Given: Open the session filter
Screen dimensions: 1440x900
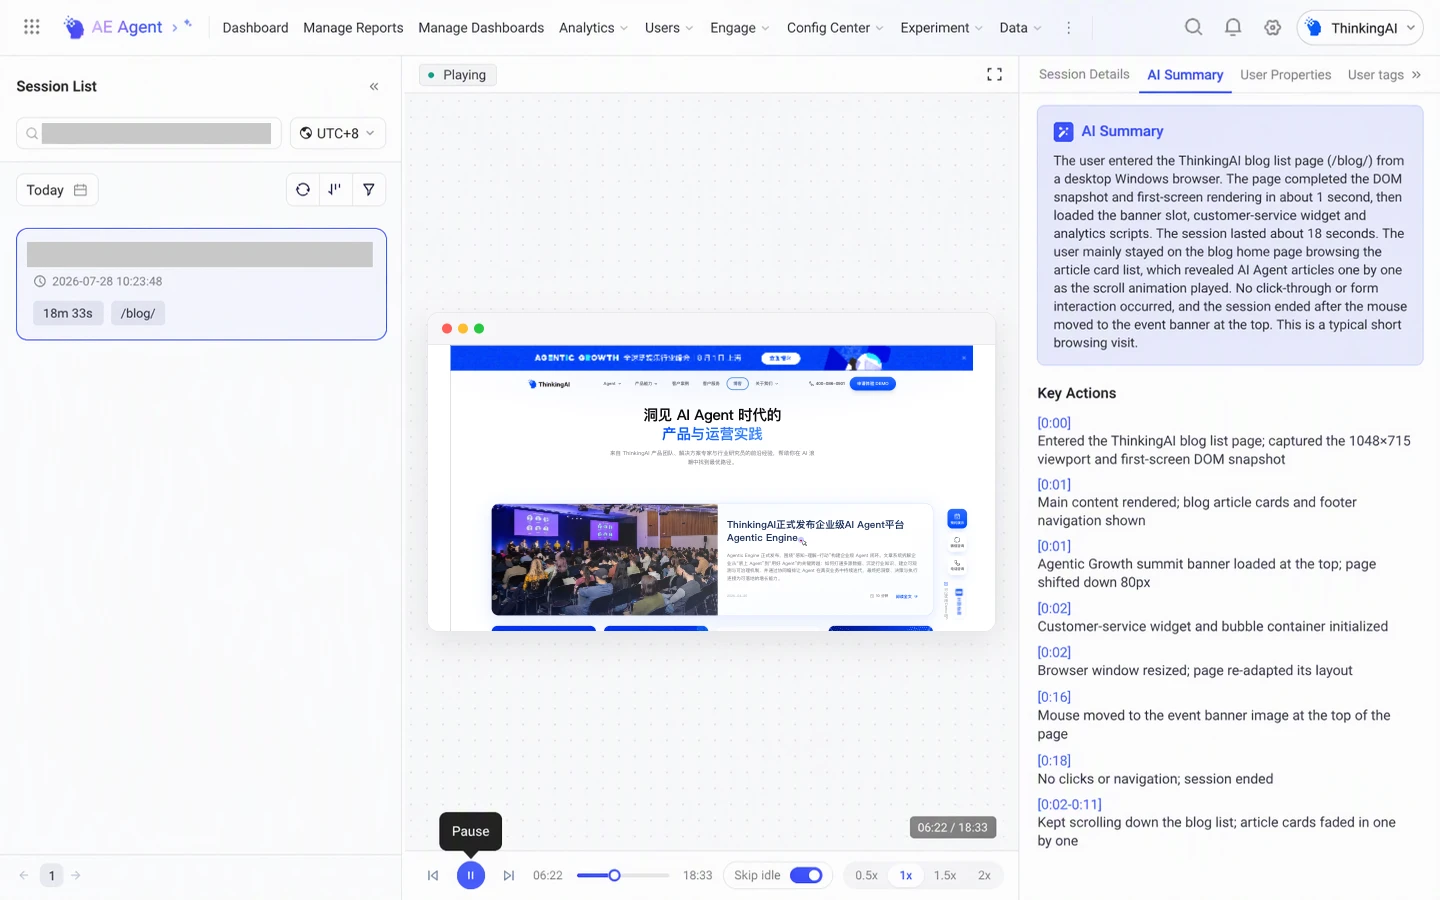Looking at the screenshot, I should pyautogui.click(x=369, y=190).
